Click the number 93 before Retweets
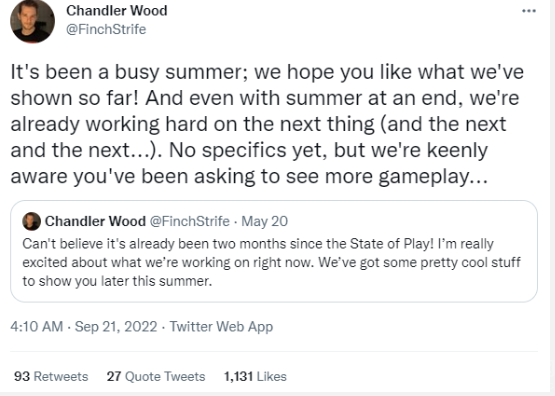The width and height of the screenshot is (555, 396). [x=22, y=376]
